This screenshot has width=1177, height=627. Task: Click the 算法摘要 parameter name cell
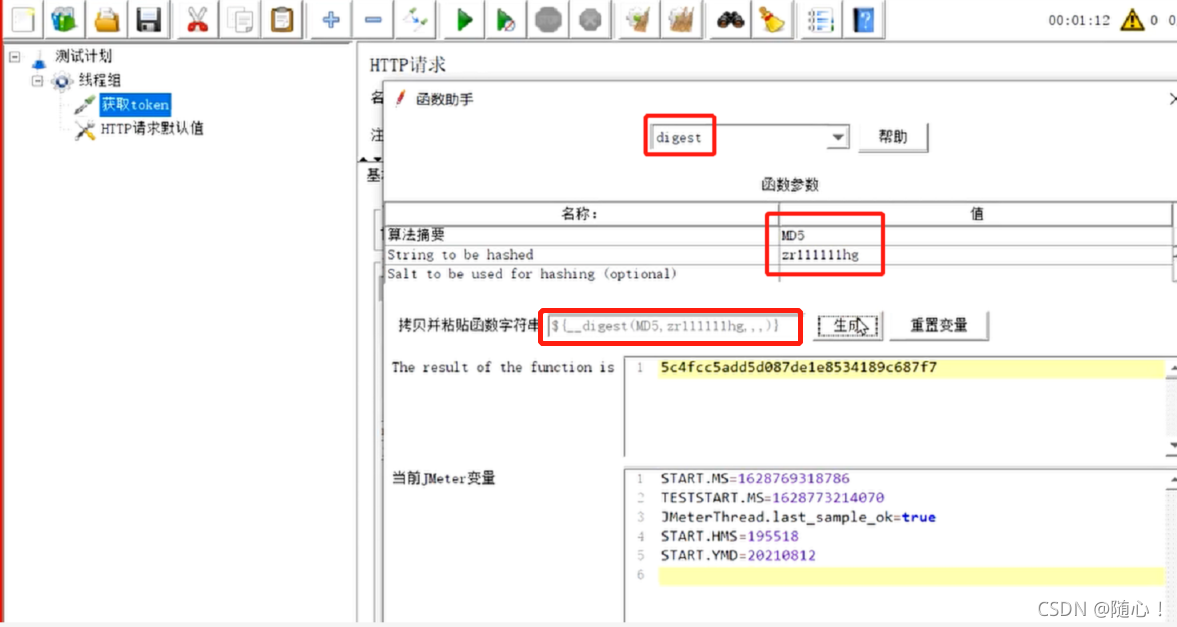[582, 235]
